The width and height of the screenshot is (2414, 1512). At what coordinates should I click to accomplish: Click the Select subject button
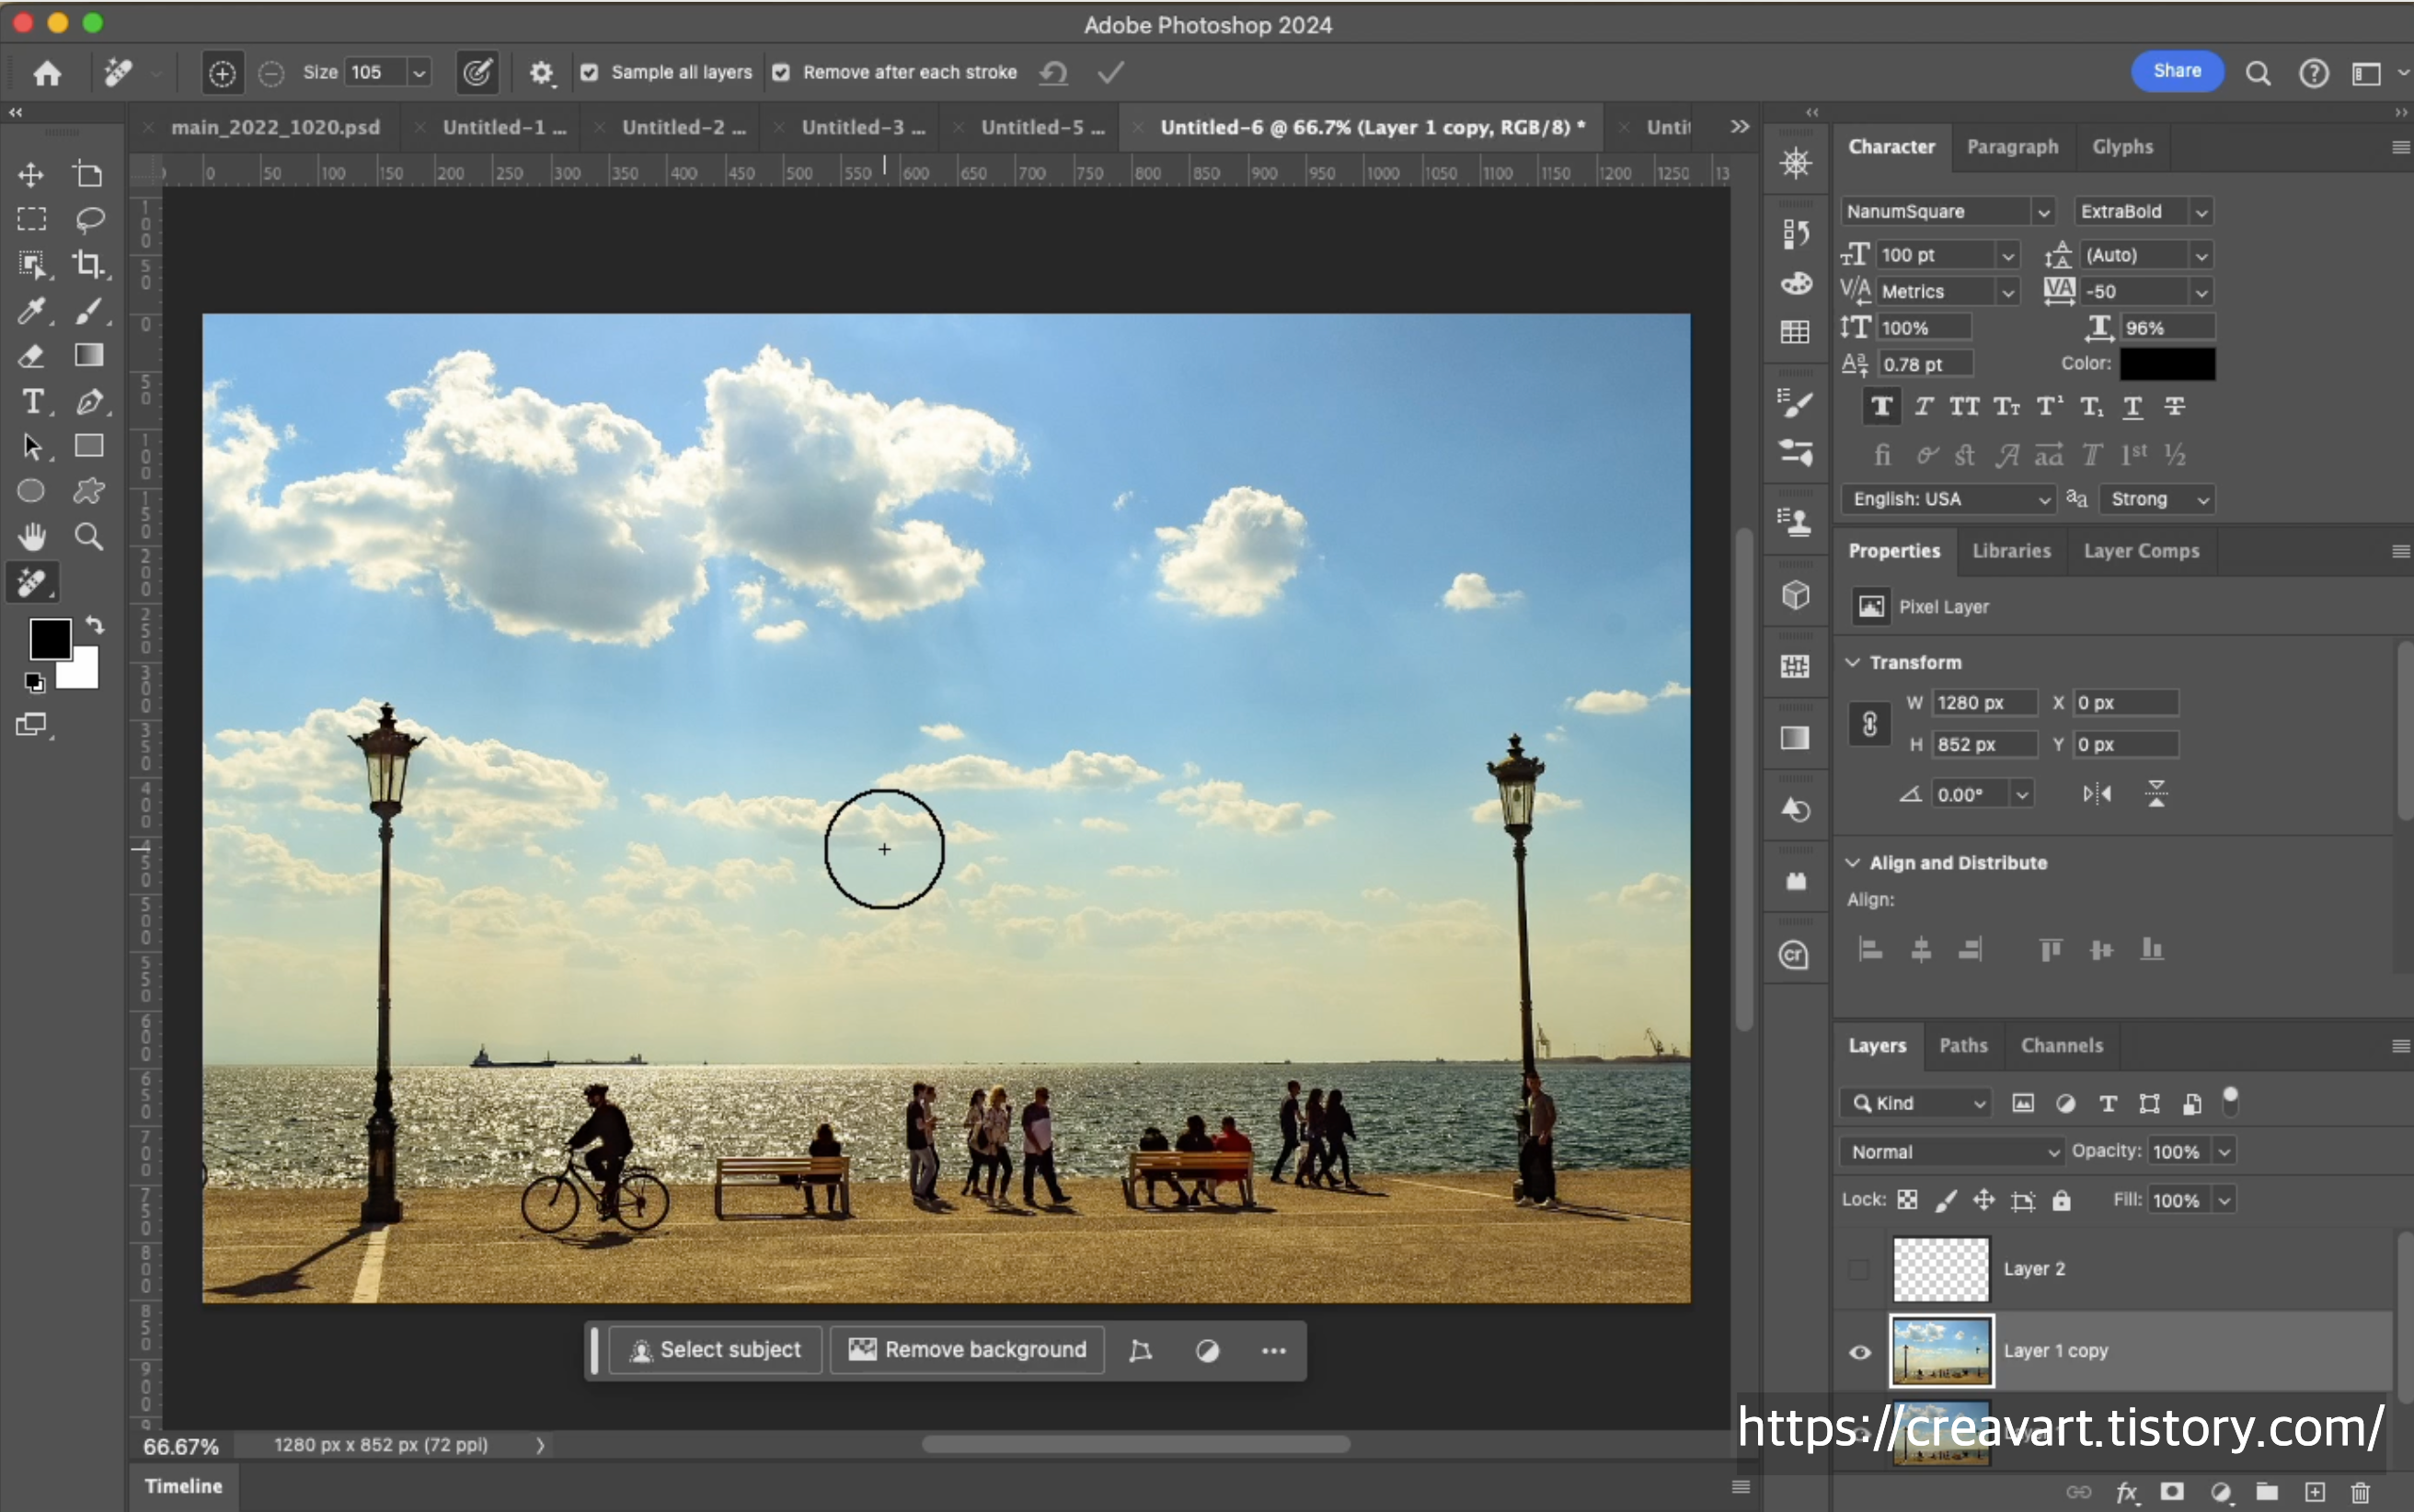point(715,1350)
